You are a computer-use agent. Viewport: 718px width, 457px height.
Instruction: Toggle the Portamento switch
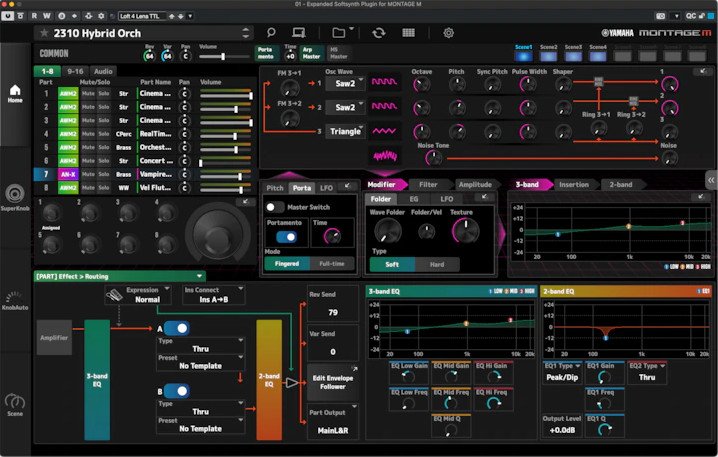click(286, 237)
